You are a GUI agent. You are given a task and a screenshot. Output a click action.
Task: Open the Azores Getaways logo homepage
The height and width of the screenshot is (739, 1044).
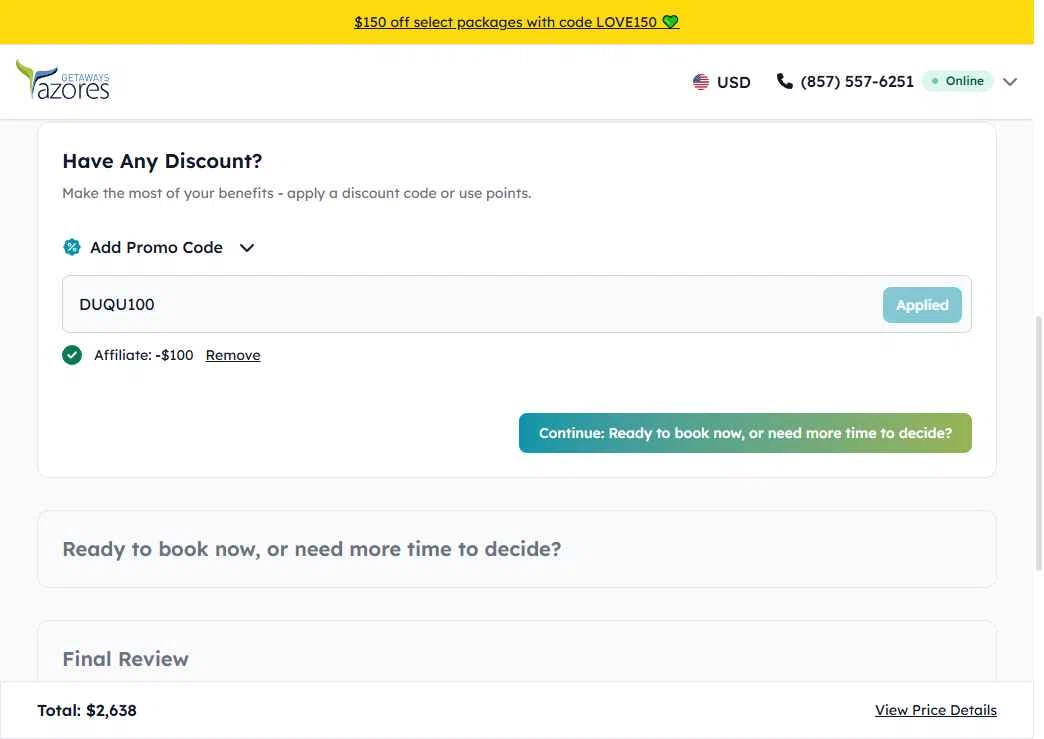[63, 80]
